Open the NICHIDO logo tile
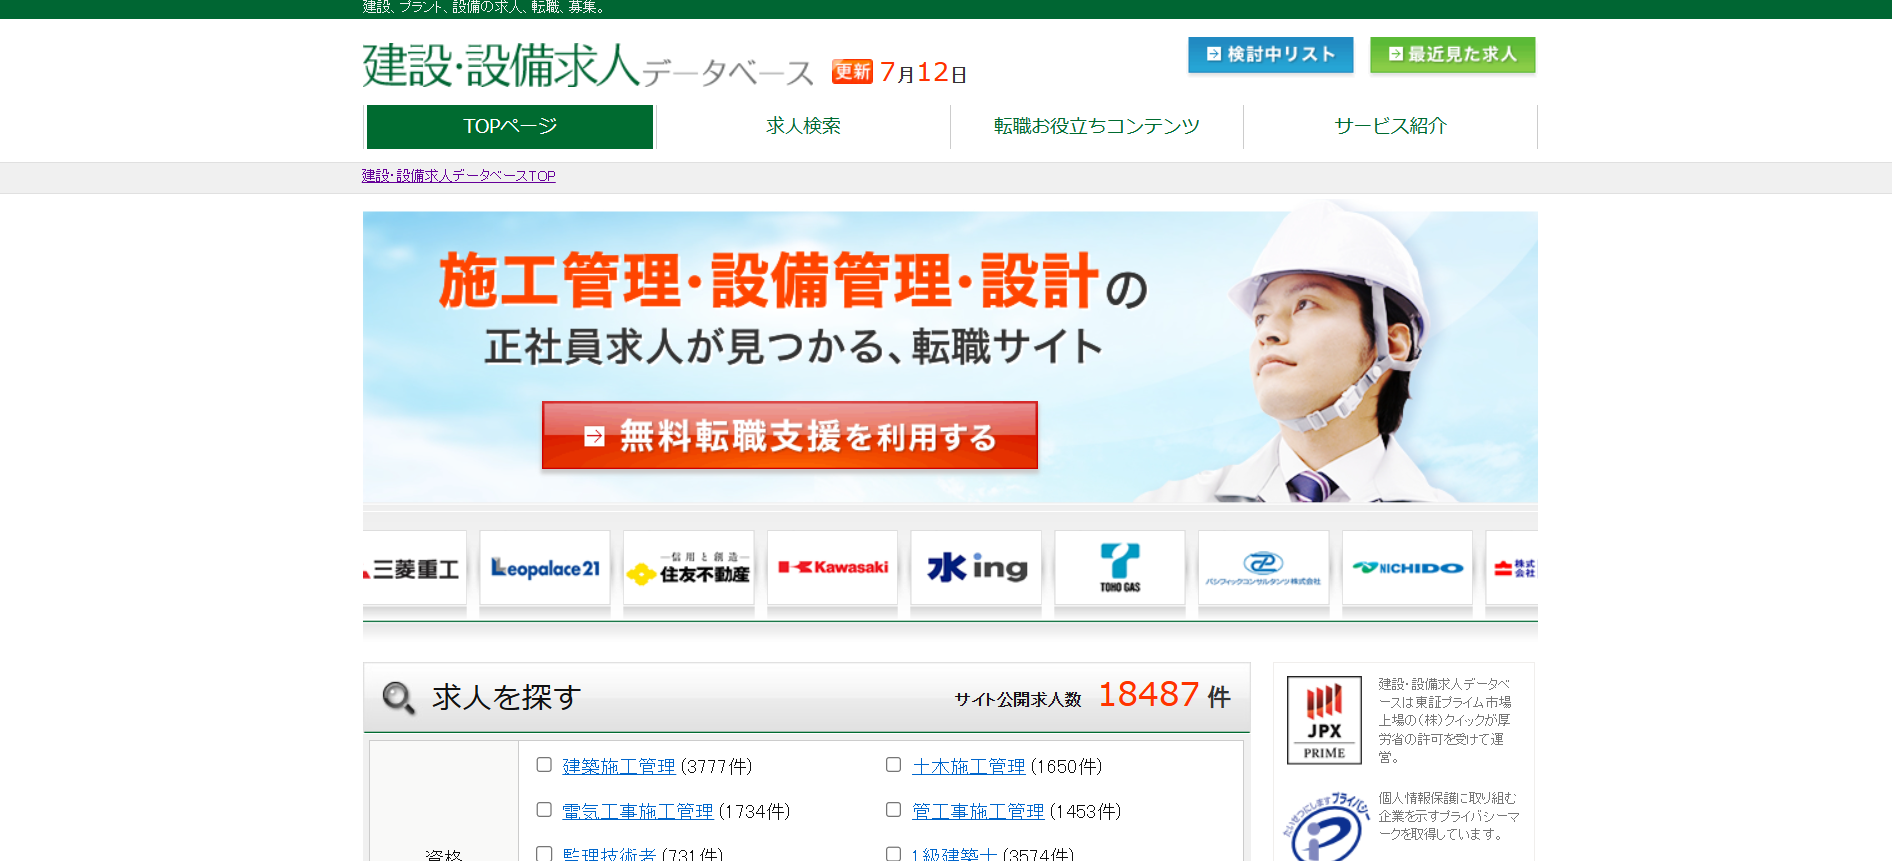1892x861 pixels. [1407, 568]
